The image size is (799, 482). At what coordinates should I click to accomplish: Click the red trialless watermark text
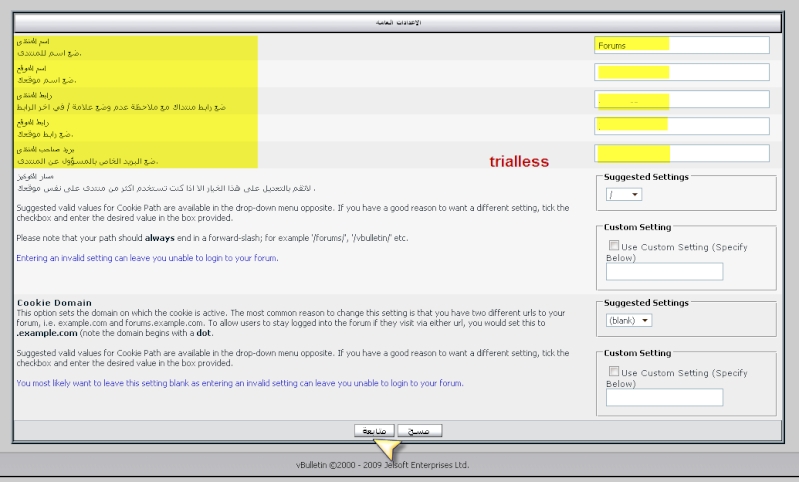[518, 160]
